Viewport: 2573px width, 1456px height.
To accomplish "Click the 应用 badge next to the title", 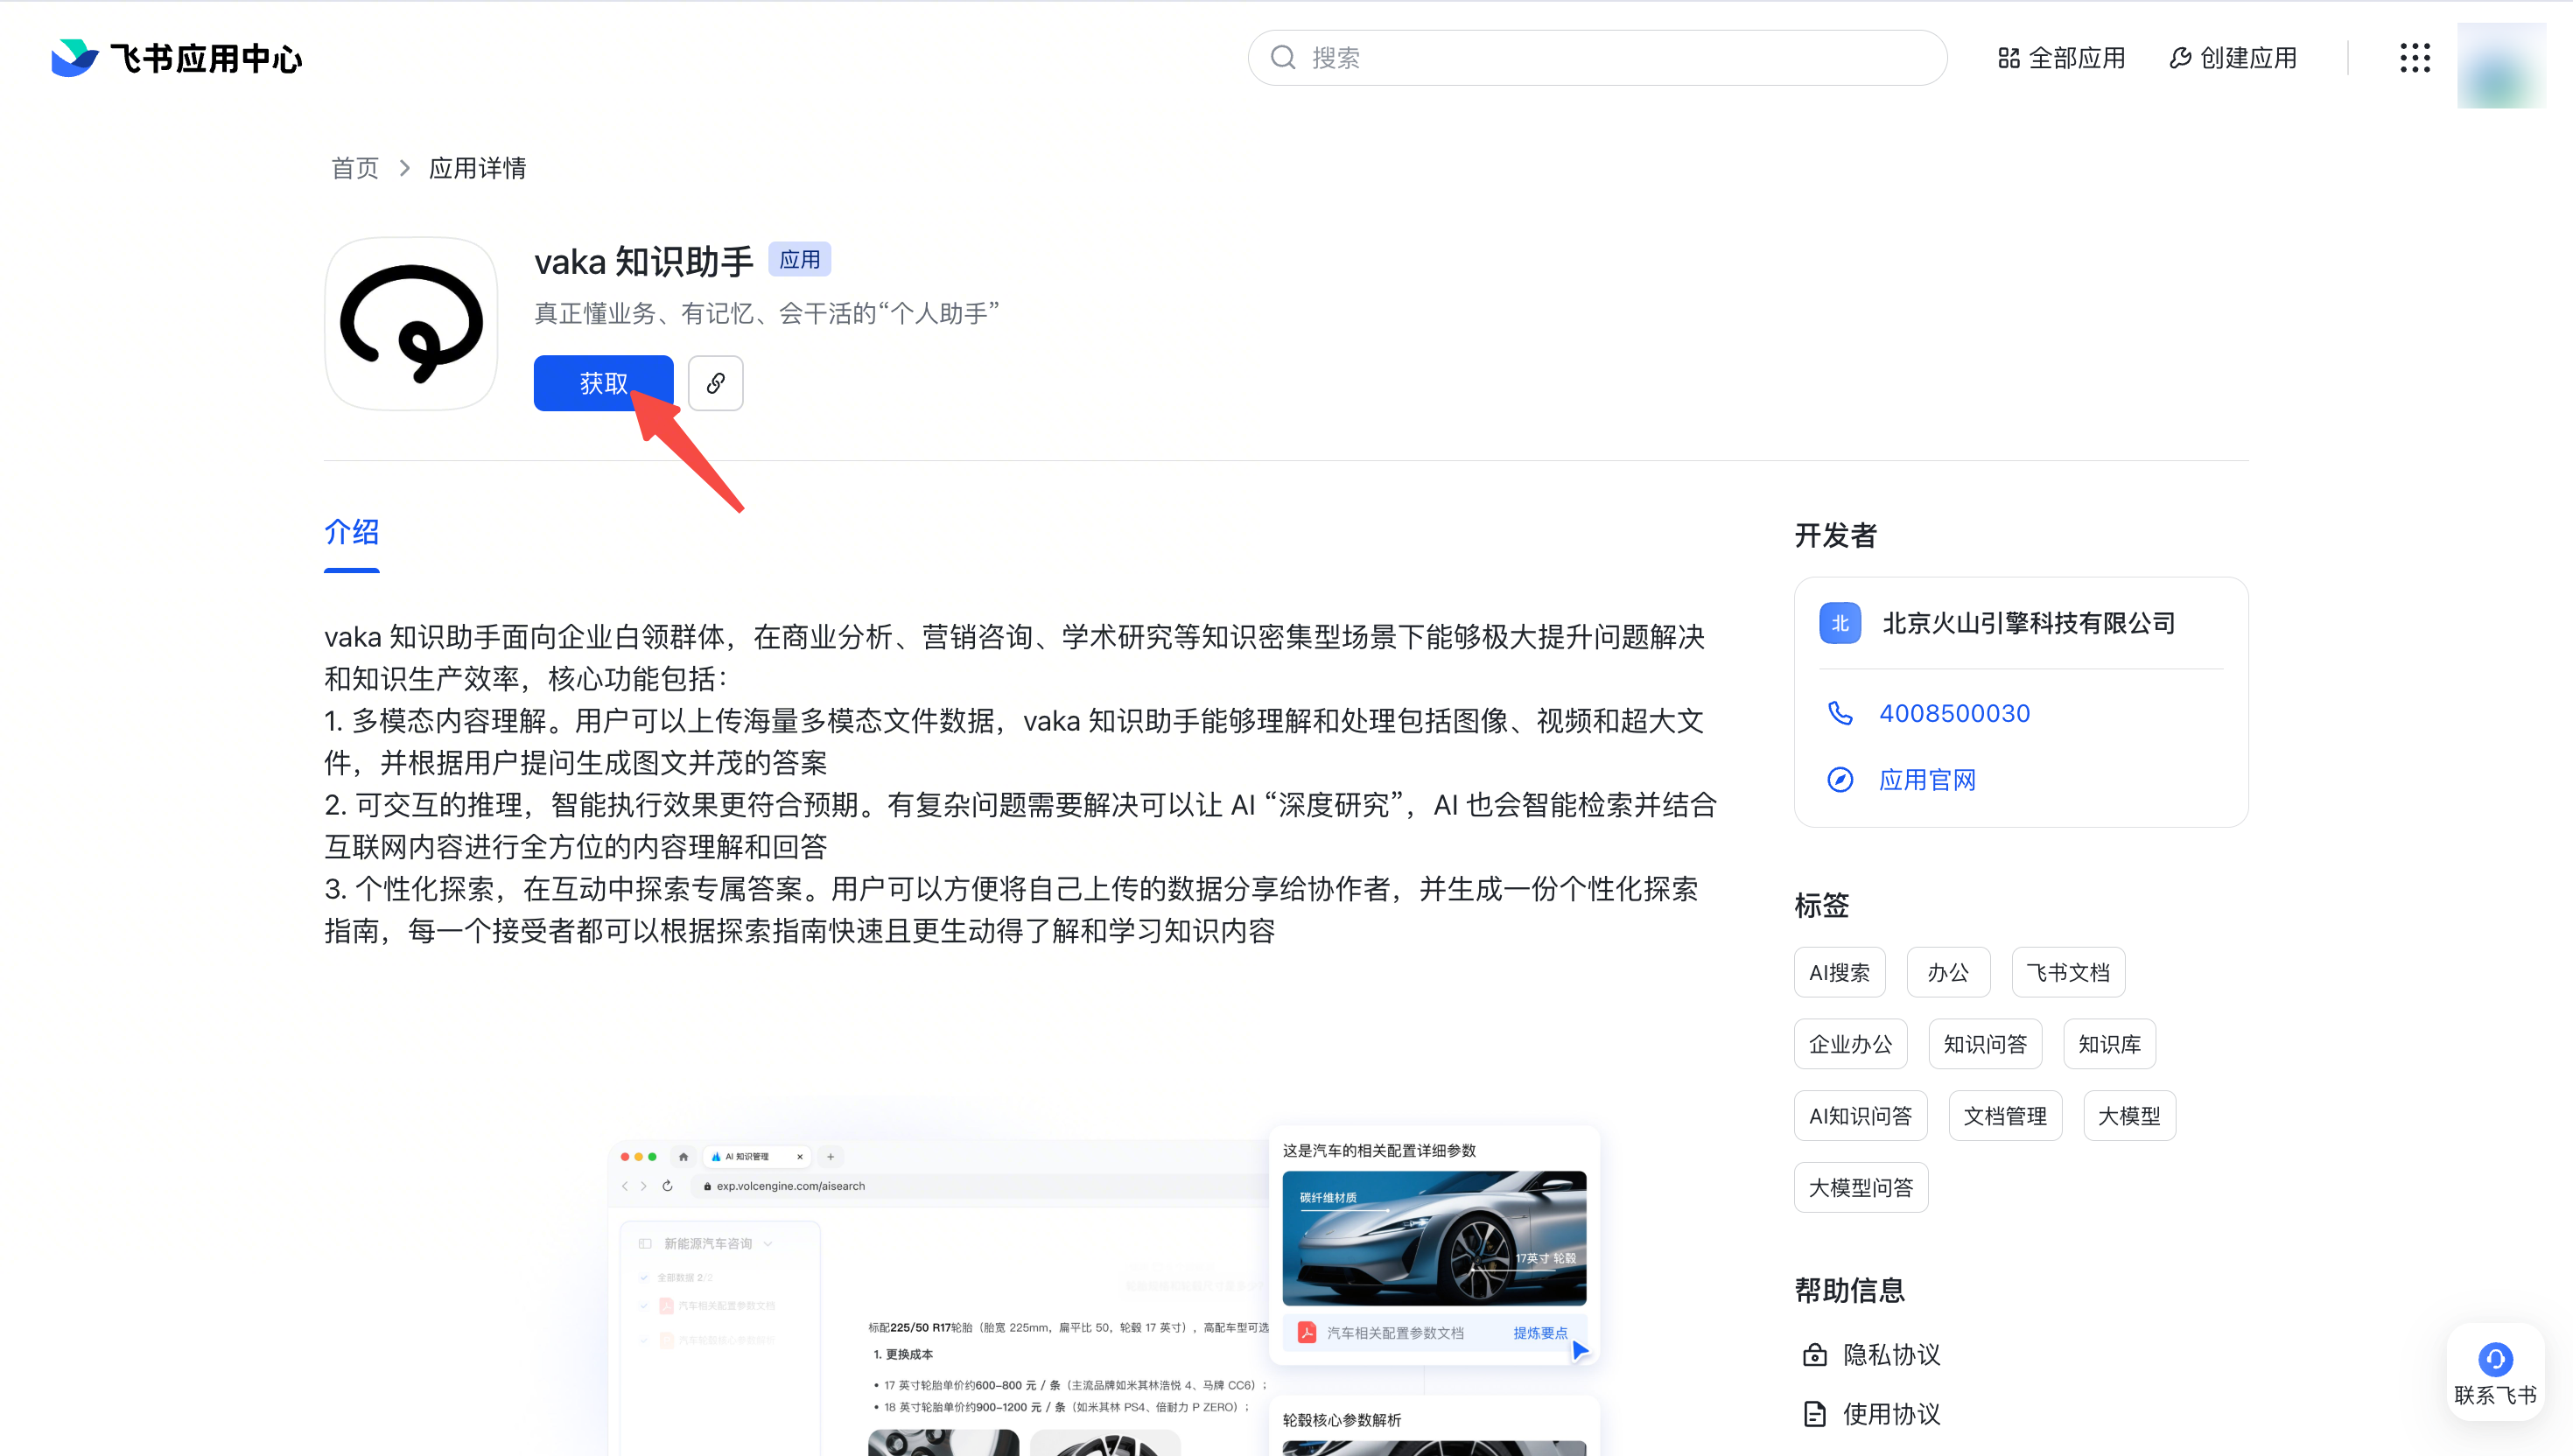I will [799, 260].
